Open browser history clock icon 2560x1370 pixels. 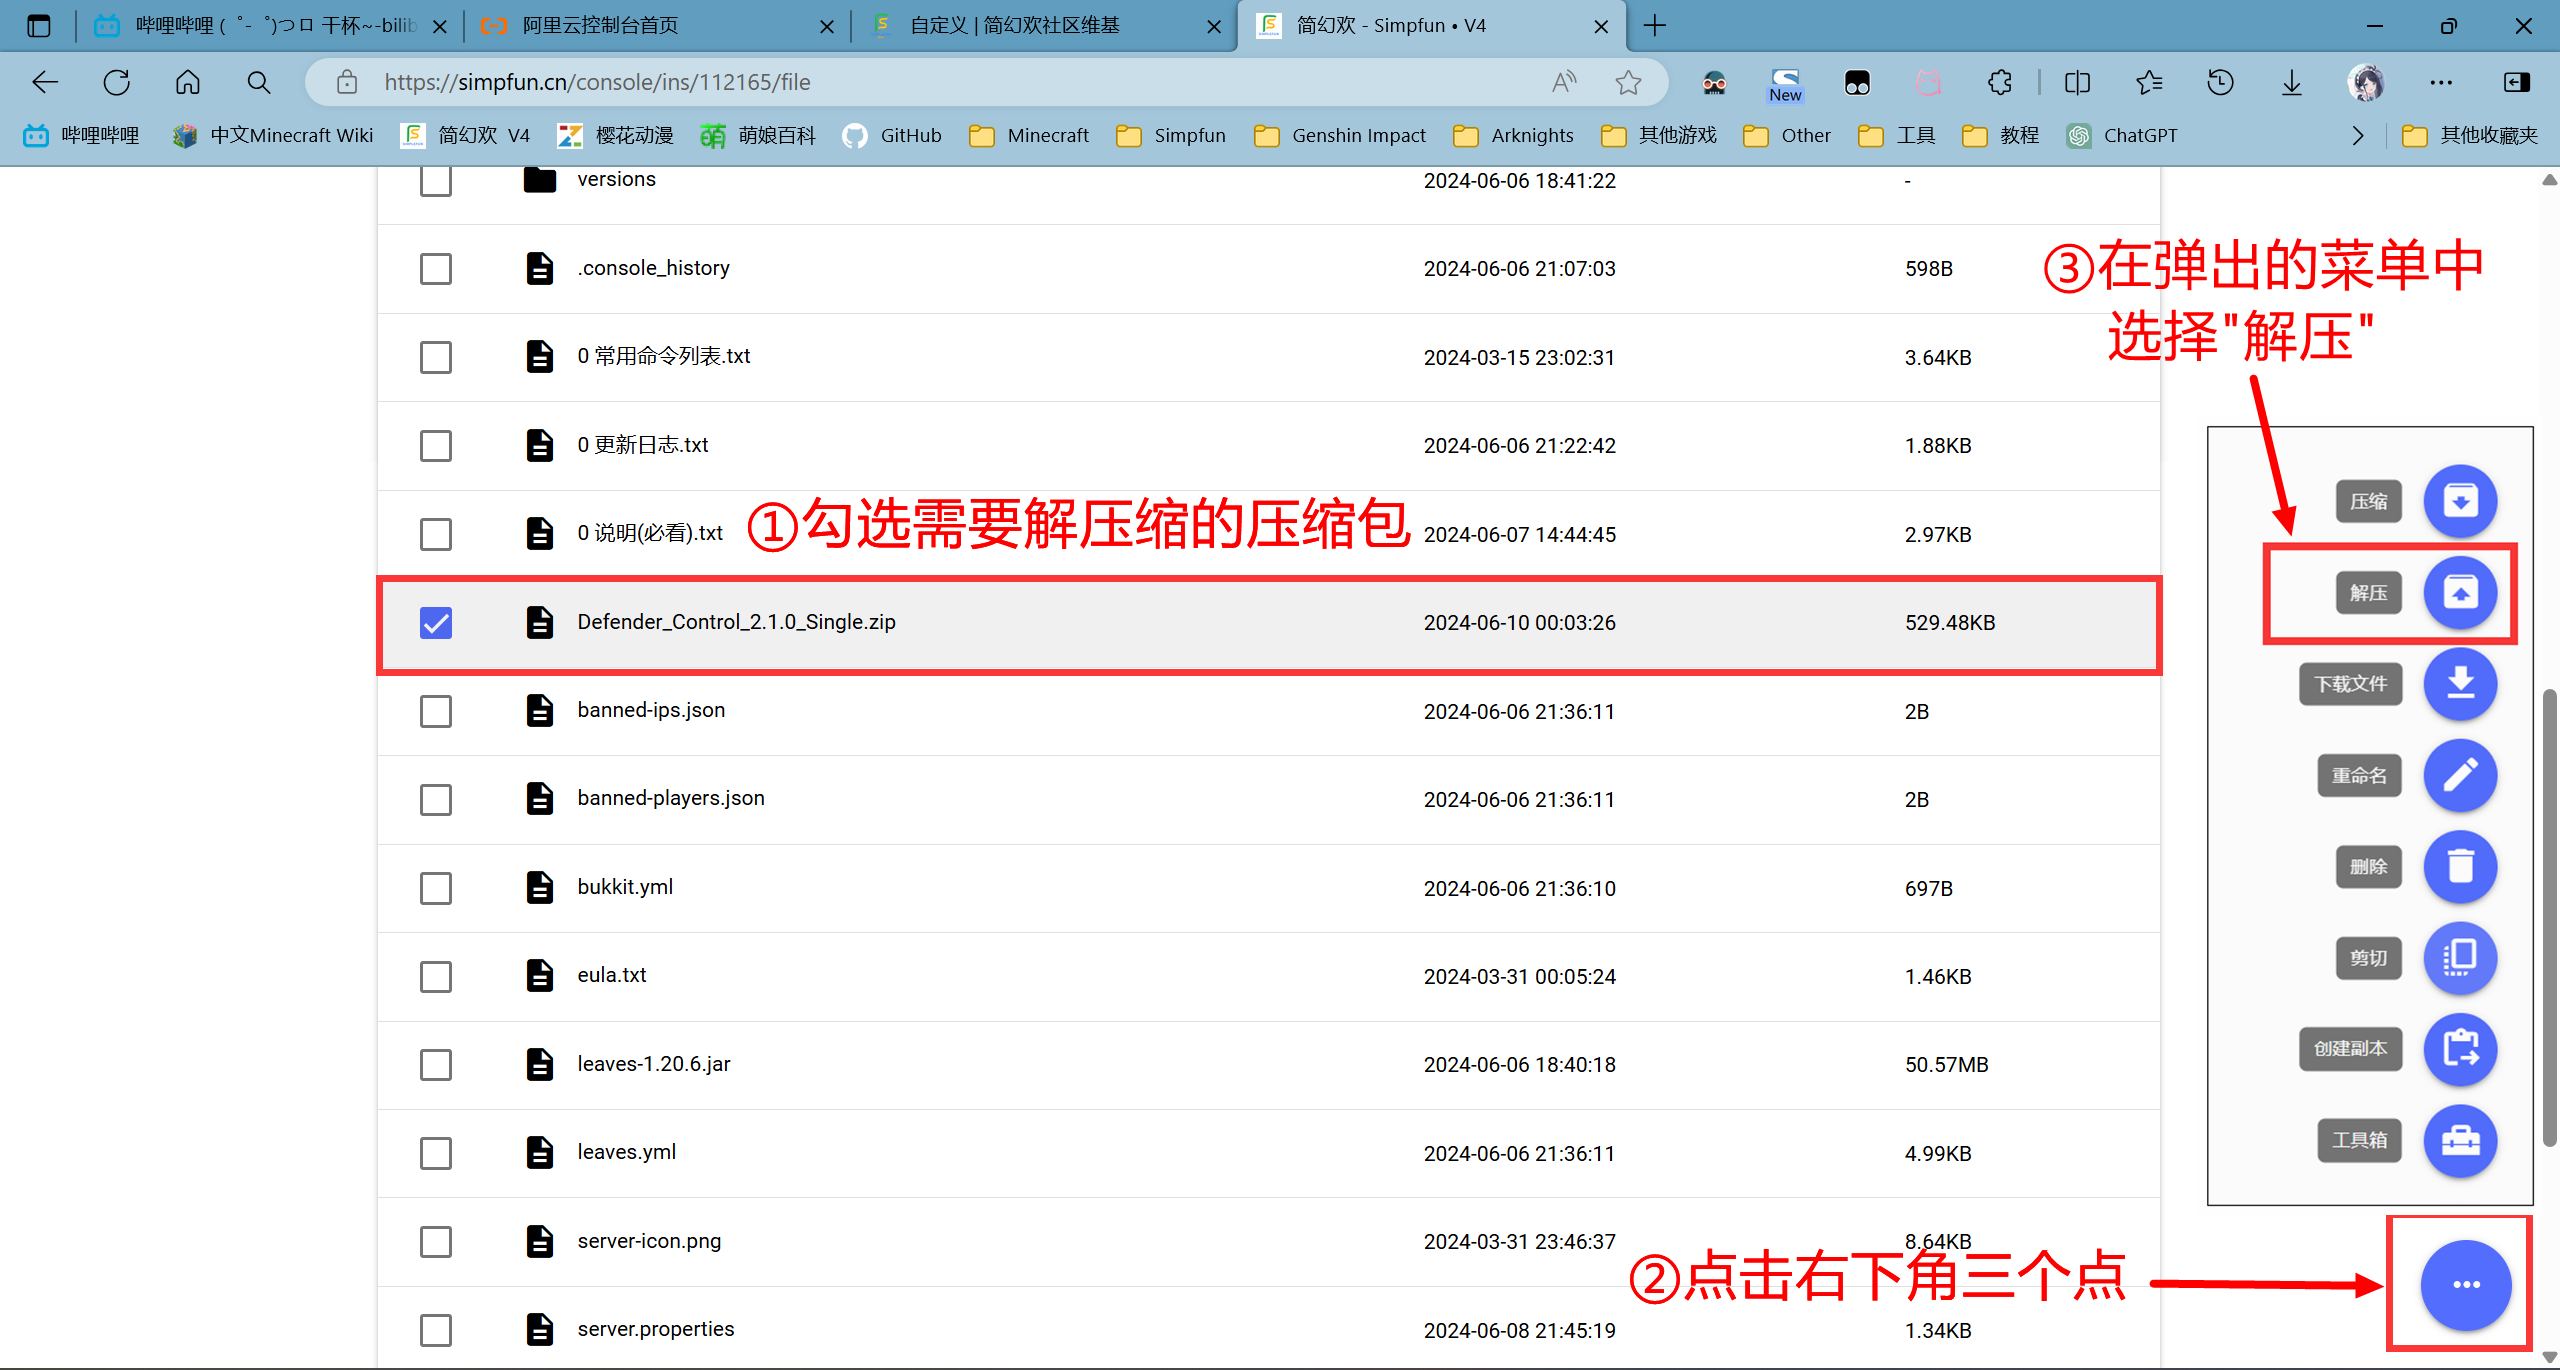(x=2220, y=82)
